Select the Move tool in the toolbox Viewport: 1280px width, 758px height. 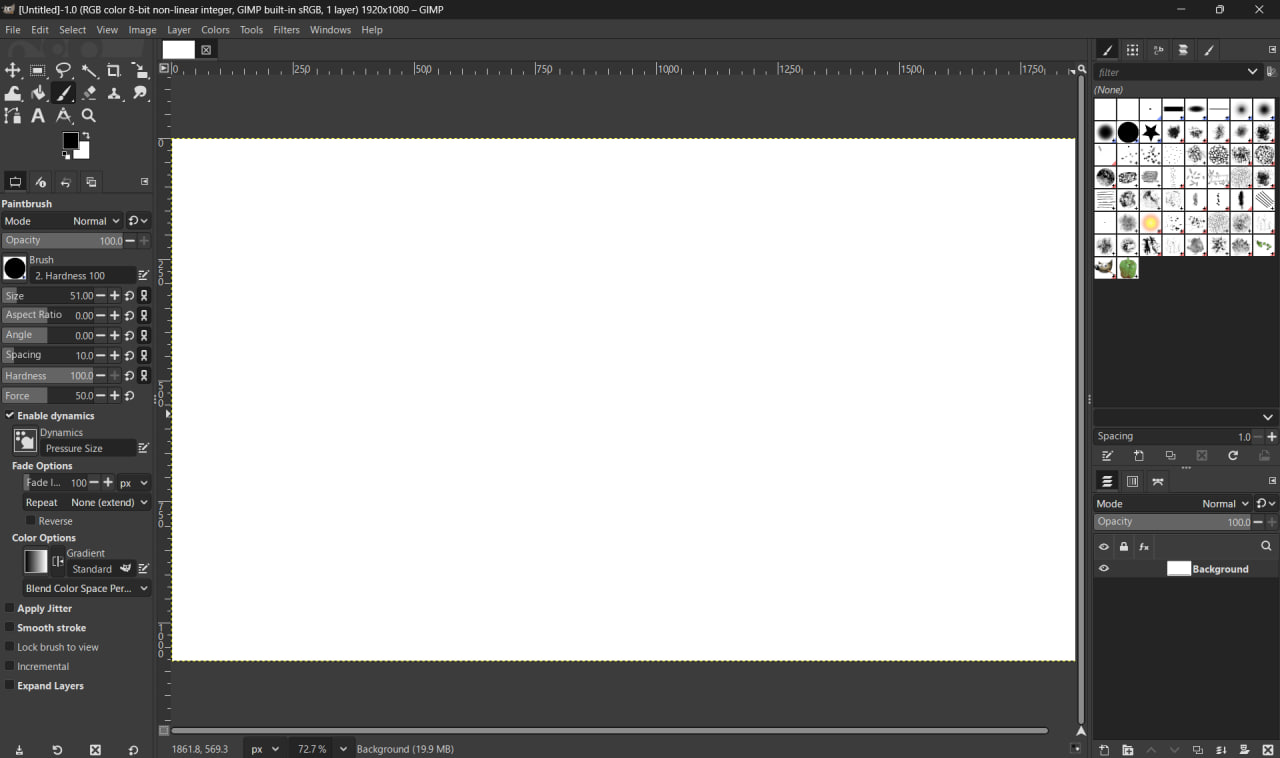coord(13,70)
